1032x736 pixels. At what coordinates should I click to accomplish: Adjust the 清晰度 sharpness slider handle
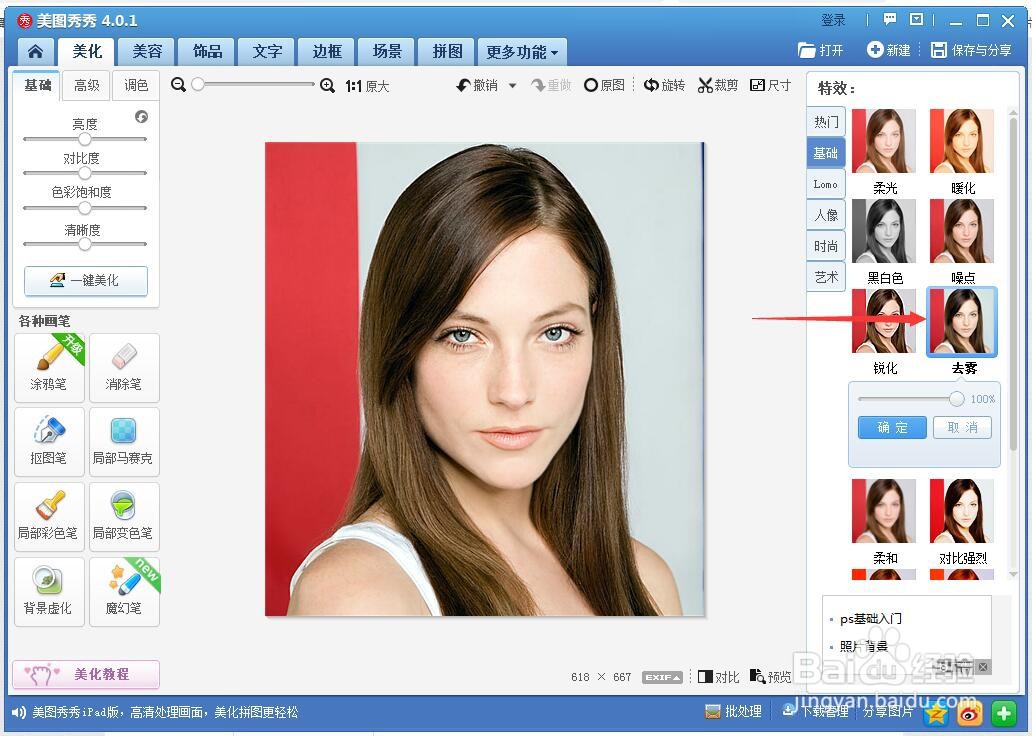coord(84,244)
